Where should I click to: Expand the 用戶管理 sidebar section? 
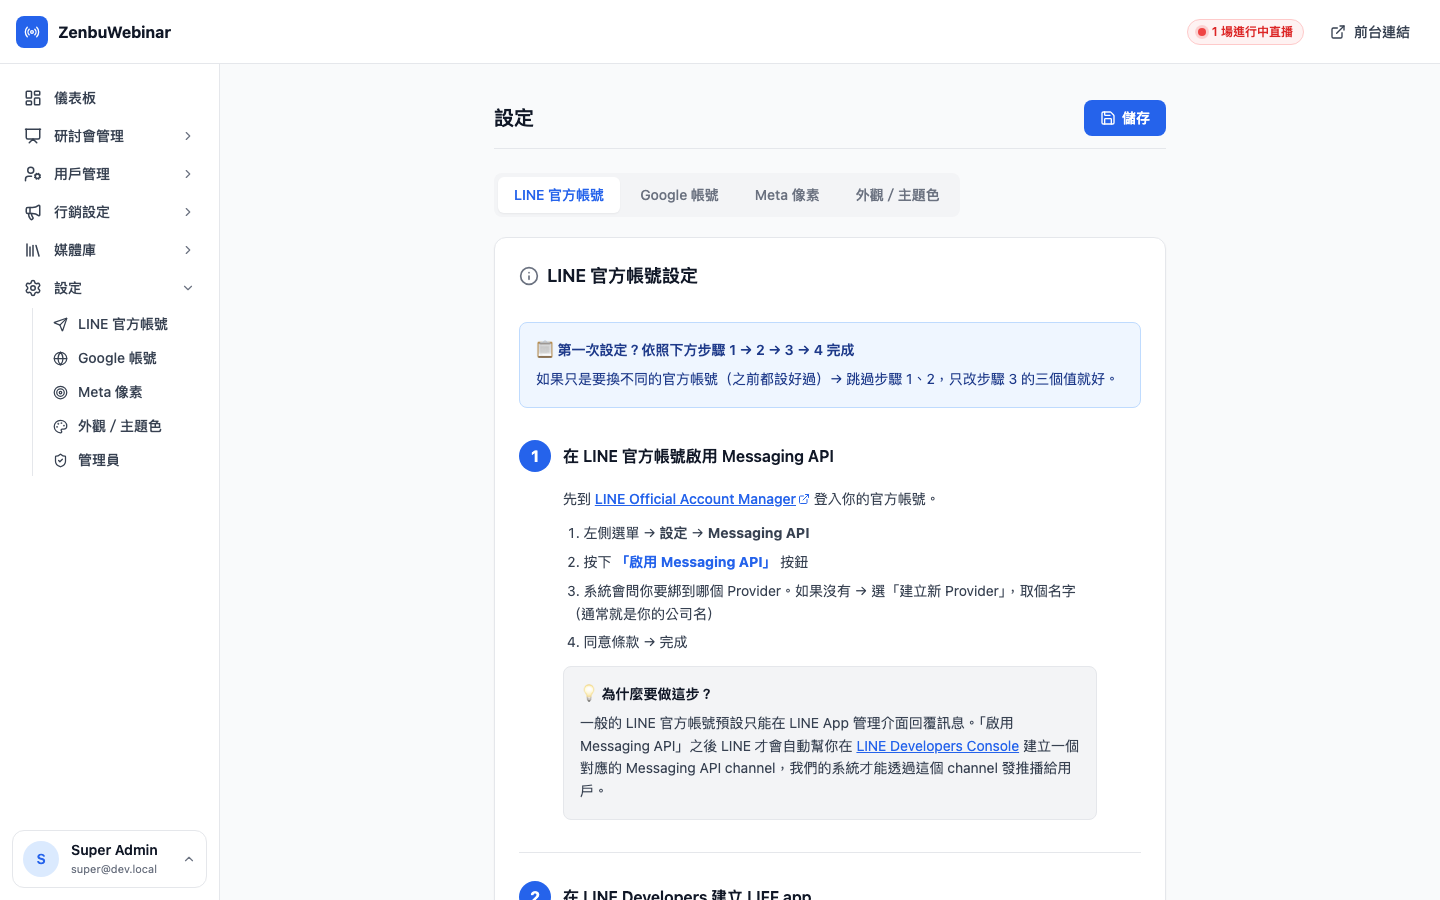coord(188,174)
